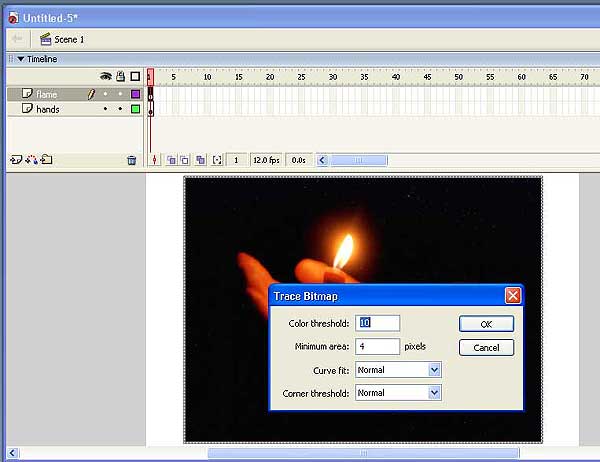Turn on Edit Multiple Frames

[200, 160]
